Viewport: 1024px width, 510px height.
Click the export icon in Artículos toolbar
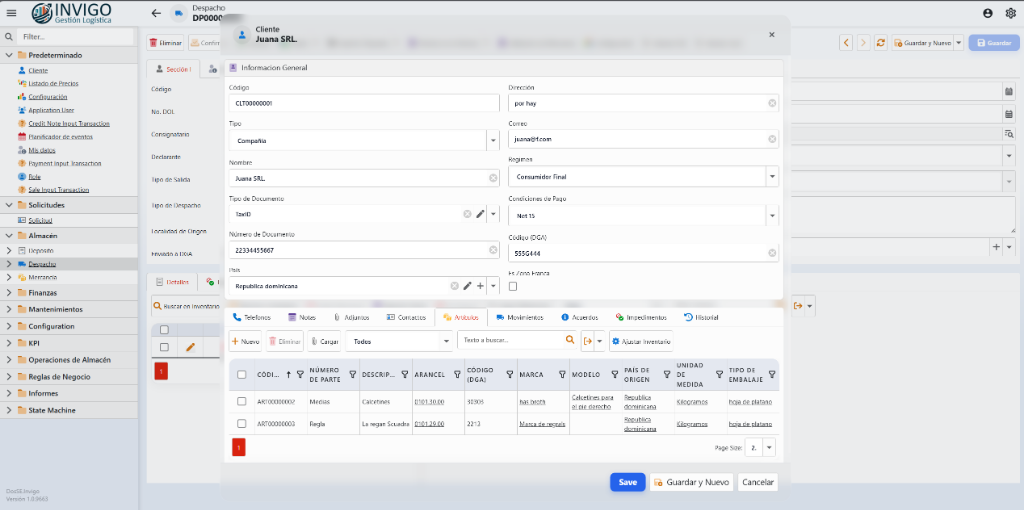coord(587,341)
